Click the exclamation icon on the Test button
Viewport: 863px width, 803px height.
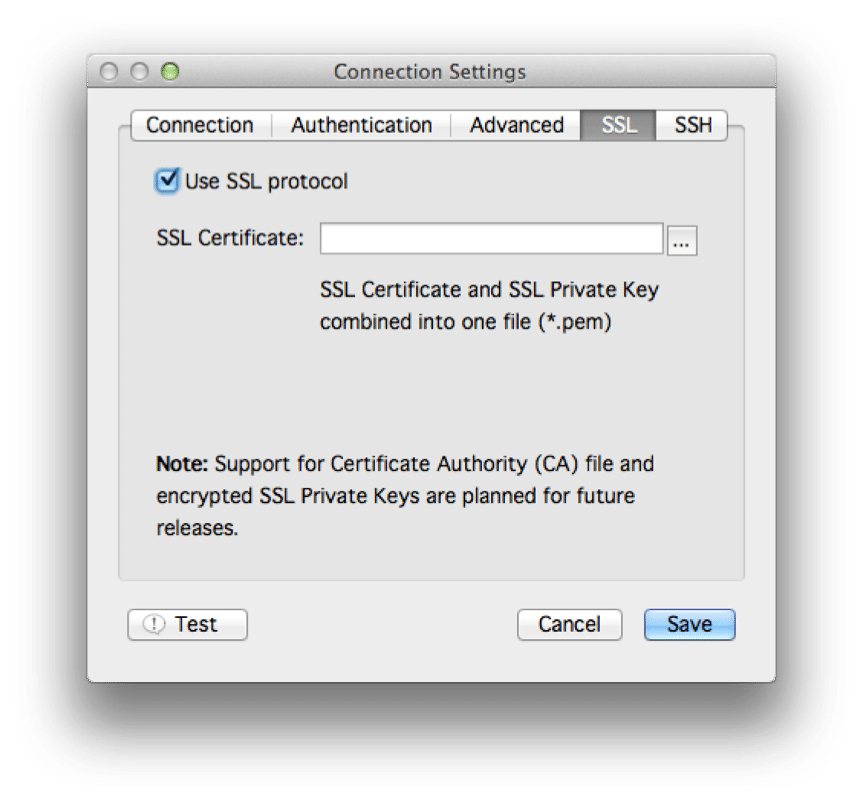tap(154, 625)
